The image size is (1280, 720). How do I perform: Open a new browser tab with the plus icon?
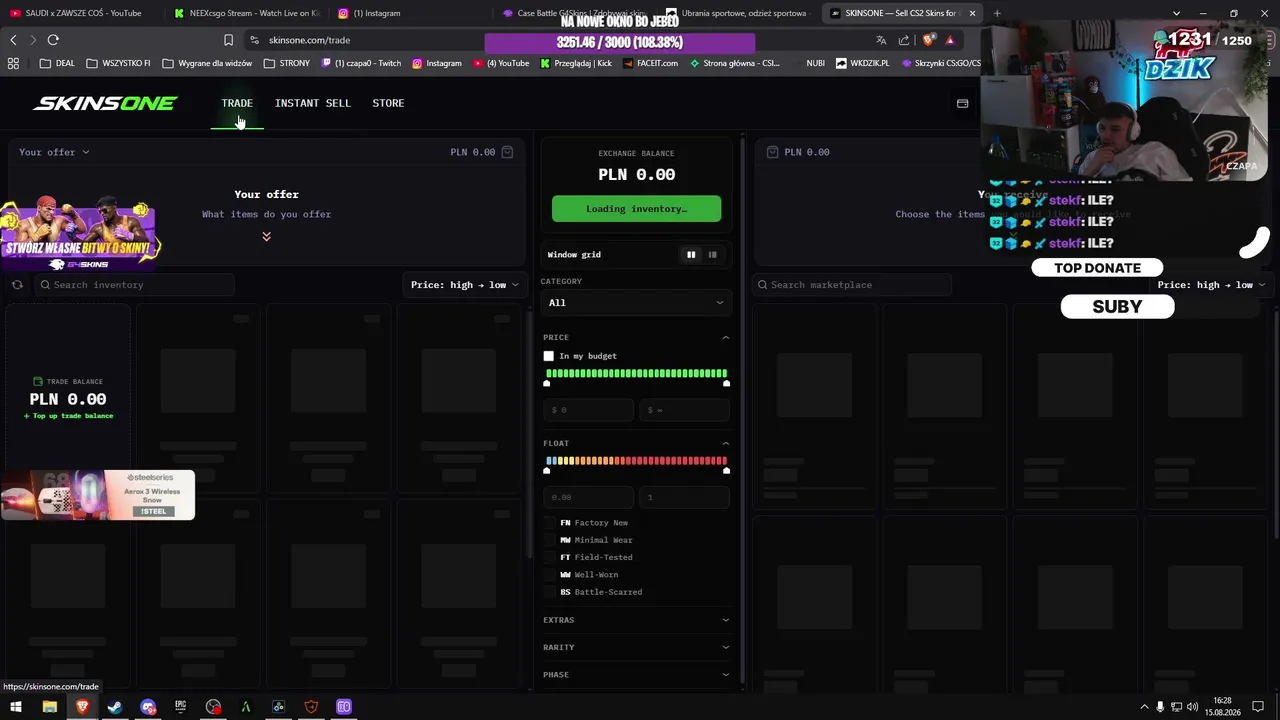point(997,13)
